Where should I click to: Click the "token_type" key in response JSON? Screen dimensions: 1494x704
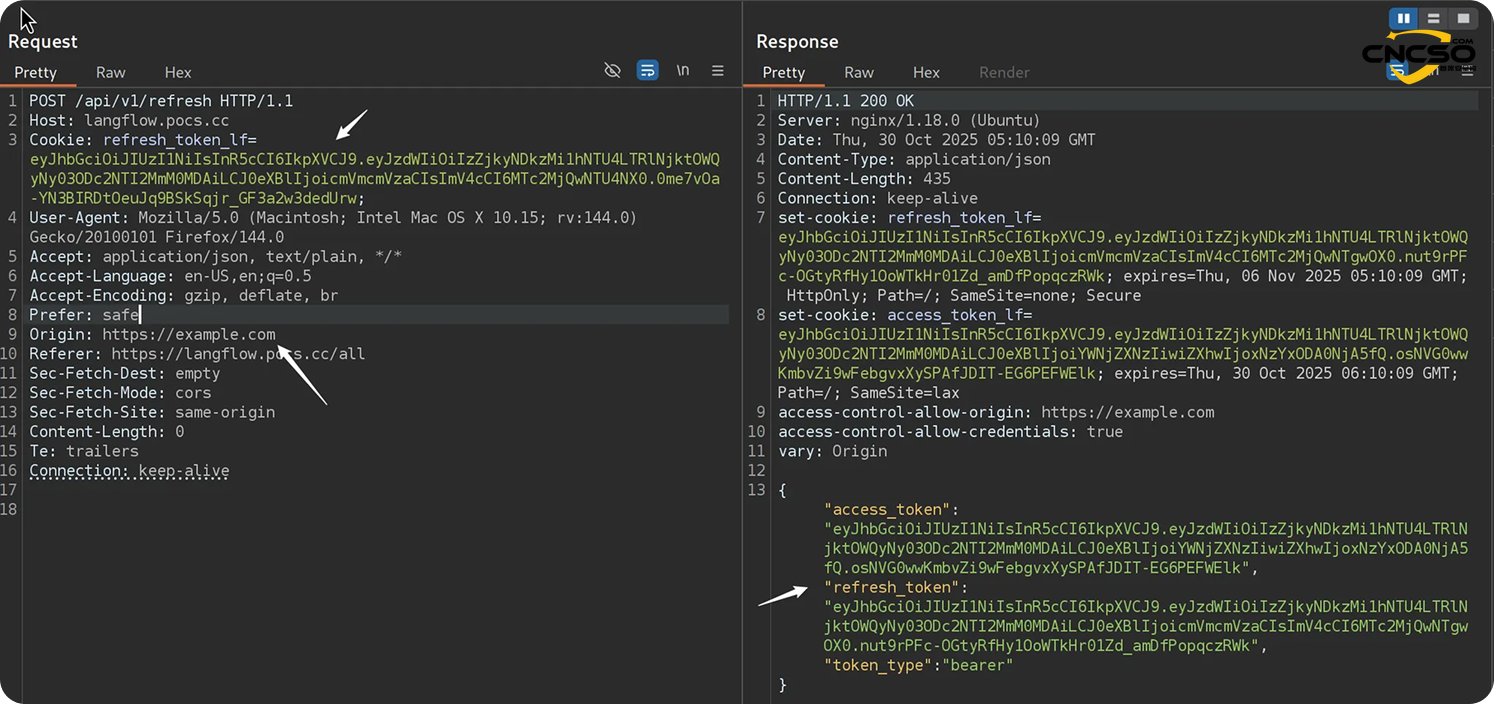pos(879,665)
